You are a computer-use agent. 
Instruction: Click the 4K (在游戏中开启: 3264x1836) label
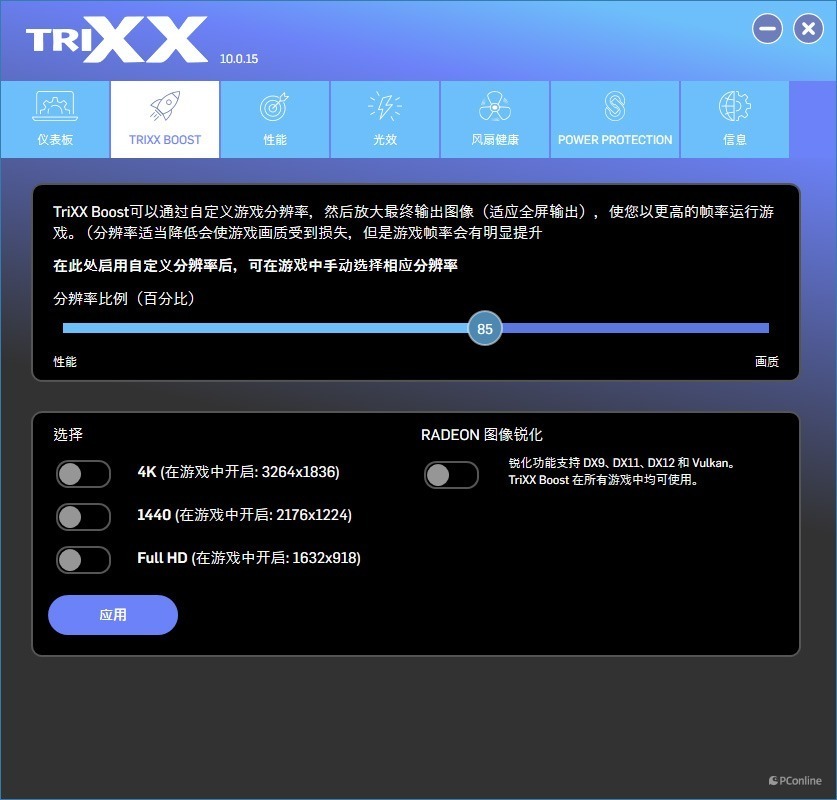[x=239, y=472]
